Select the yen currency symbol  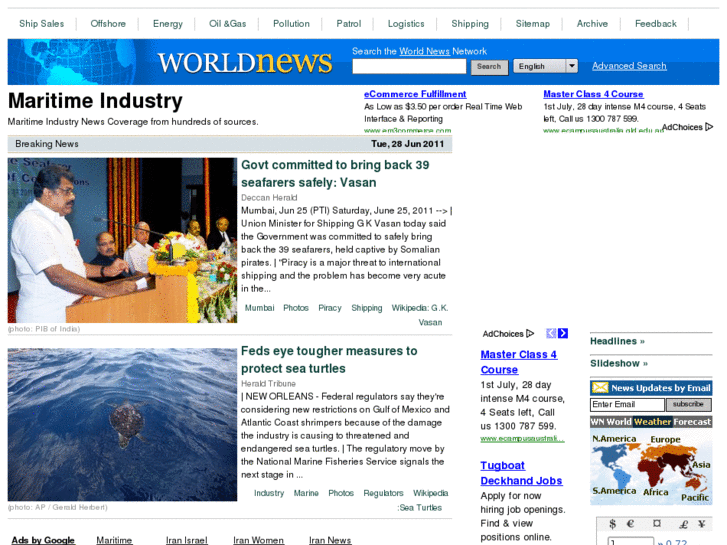pos(703,524)
